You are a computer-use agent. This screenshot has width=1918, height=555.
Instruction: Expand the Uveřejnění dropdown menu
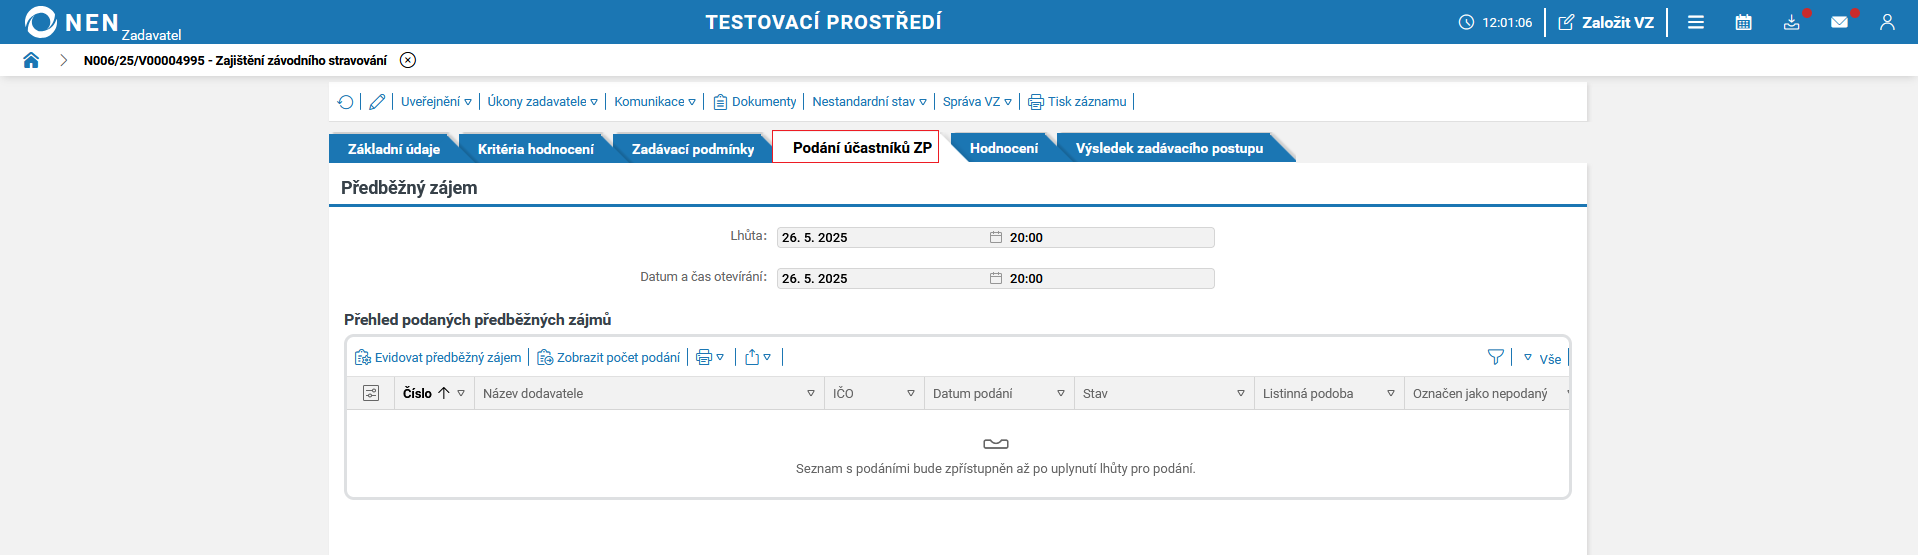point(436,102)
